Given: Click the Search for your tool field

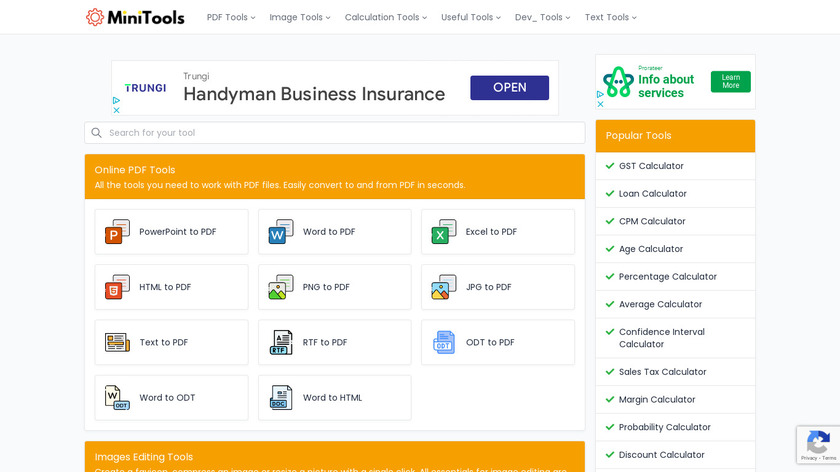Looking at the screenshot, I should [335, 133].
